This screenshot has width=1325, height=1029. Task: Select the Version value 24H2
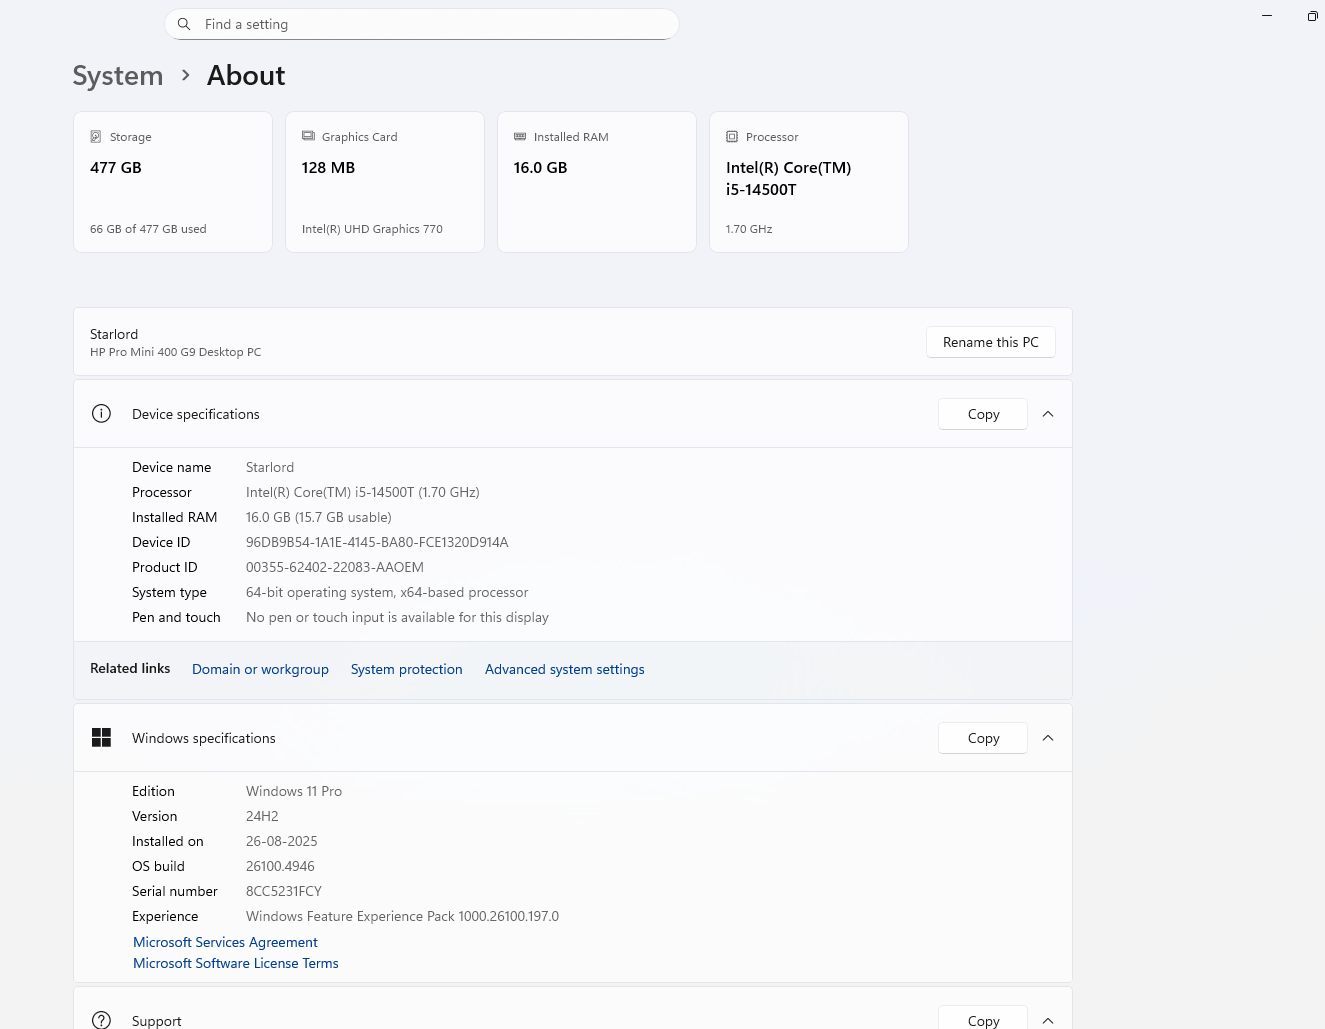pos(262,816)
